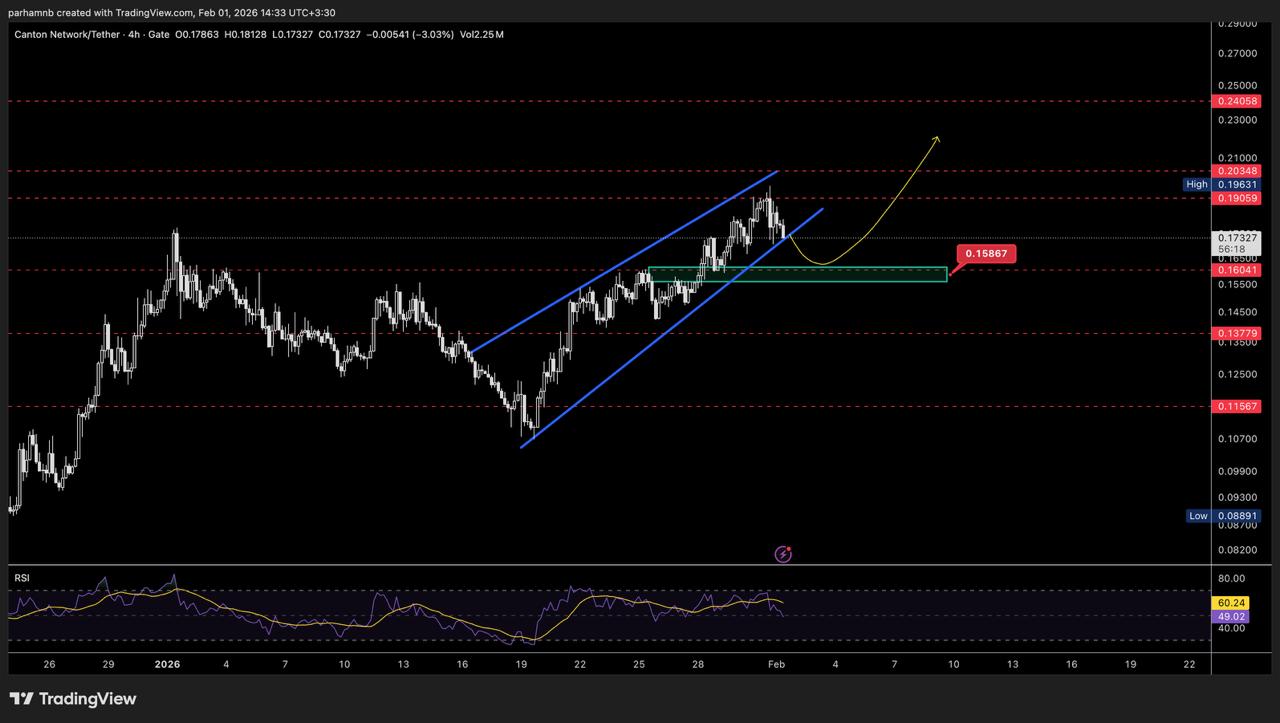Select the purple RSI value 49.02
Screen dimensions: 1280x723
pyautogui.click(x=1229, y=617)
